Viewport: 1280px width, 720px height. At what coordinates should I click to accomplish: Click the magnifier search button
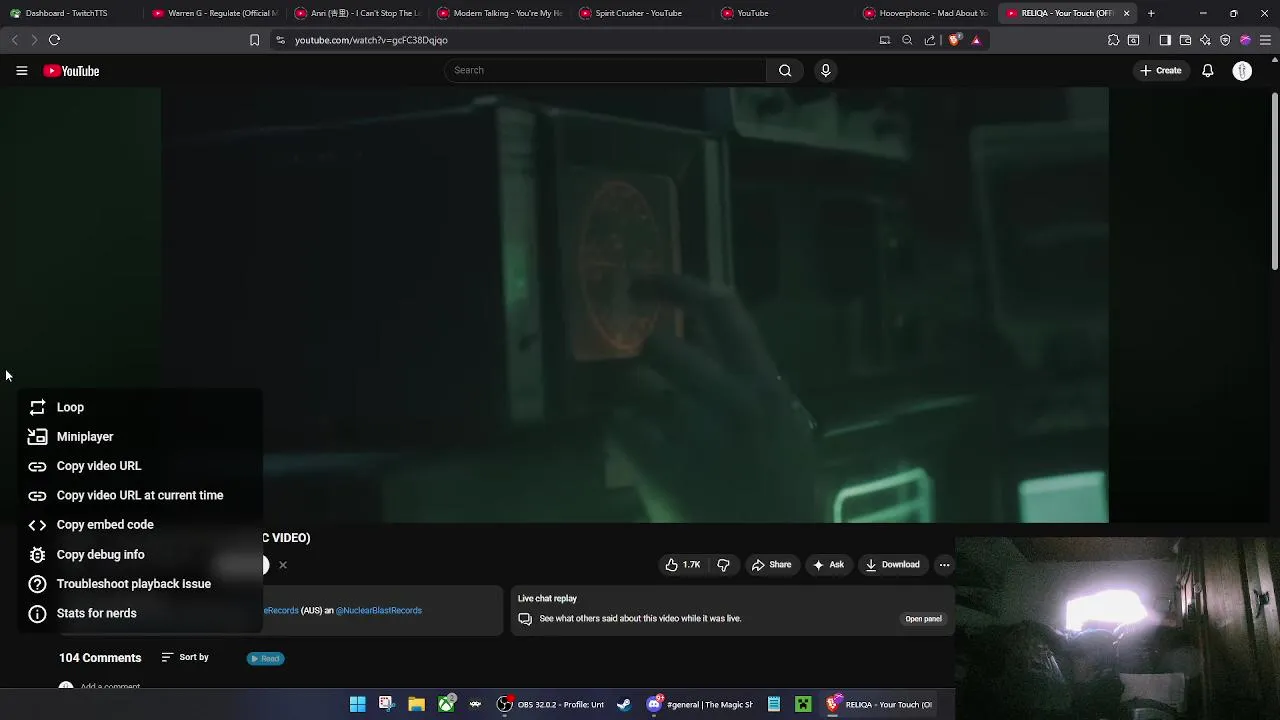pyautogui.click(x=785, y=70)
